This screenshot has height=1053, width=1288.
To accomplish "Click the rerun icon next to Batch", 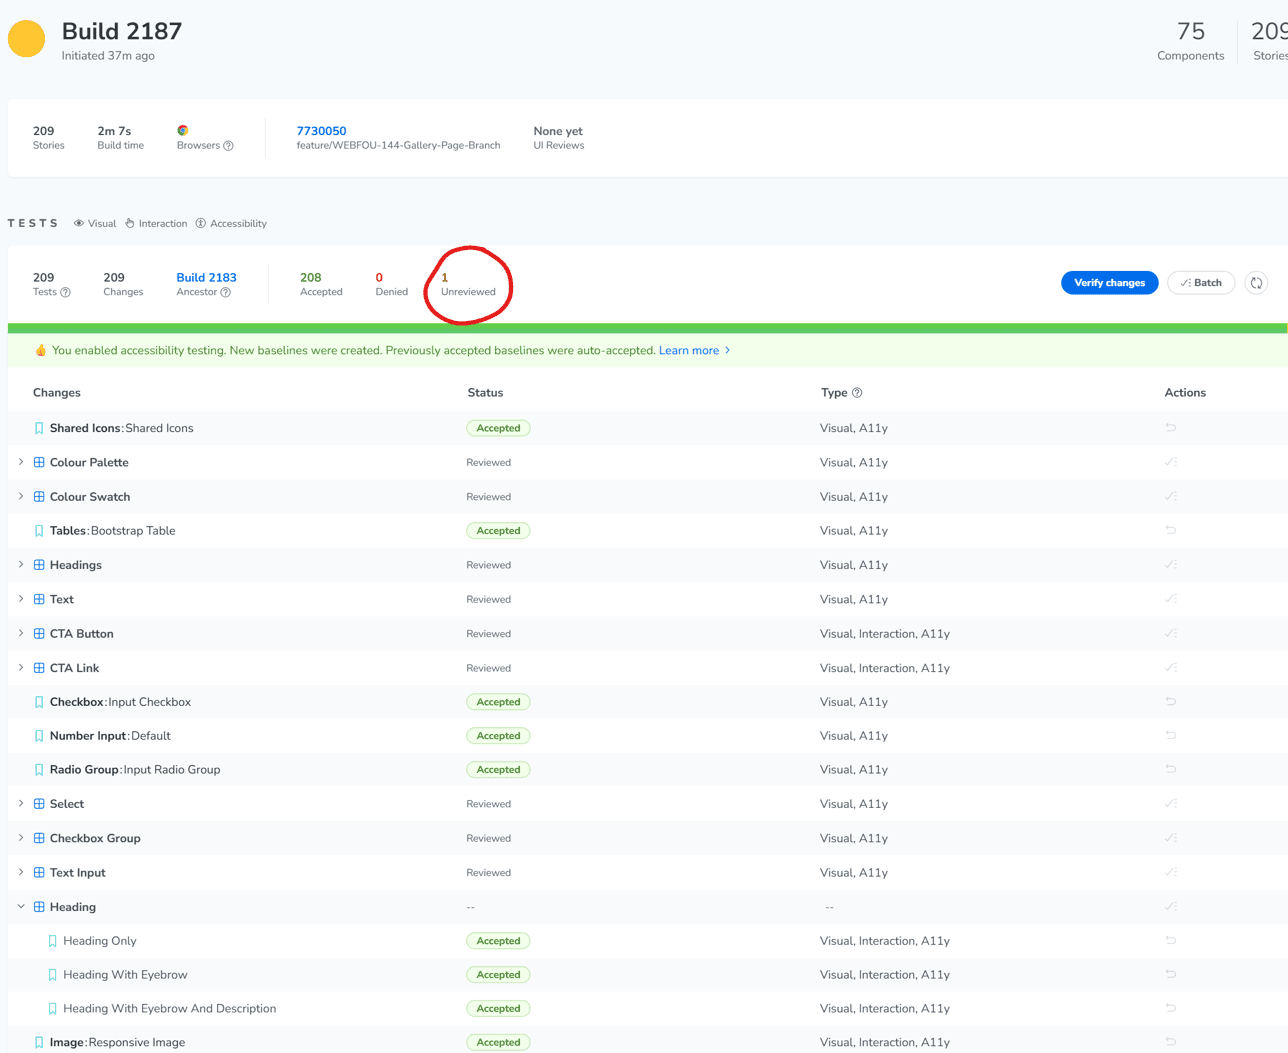I will 1256,283.
